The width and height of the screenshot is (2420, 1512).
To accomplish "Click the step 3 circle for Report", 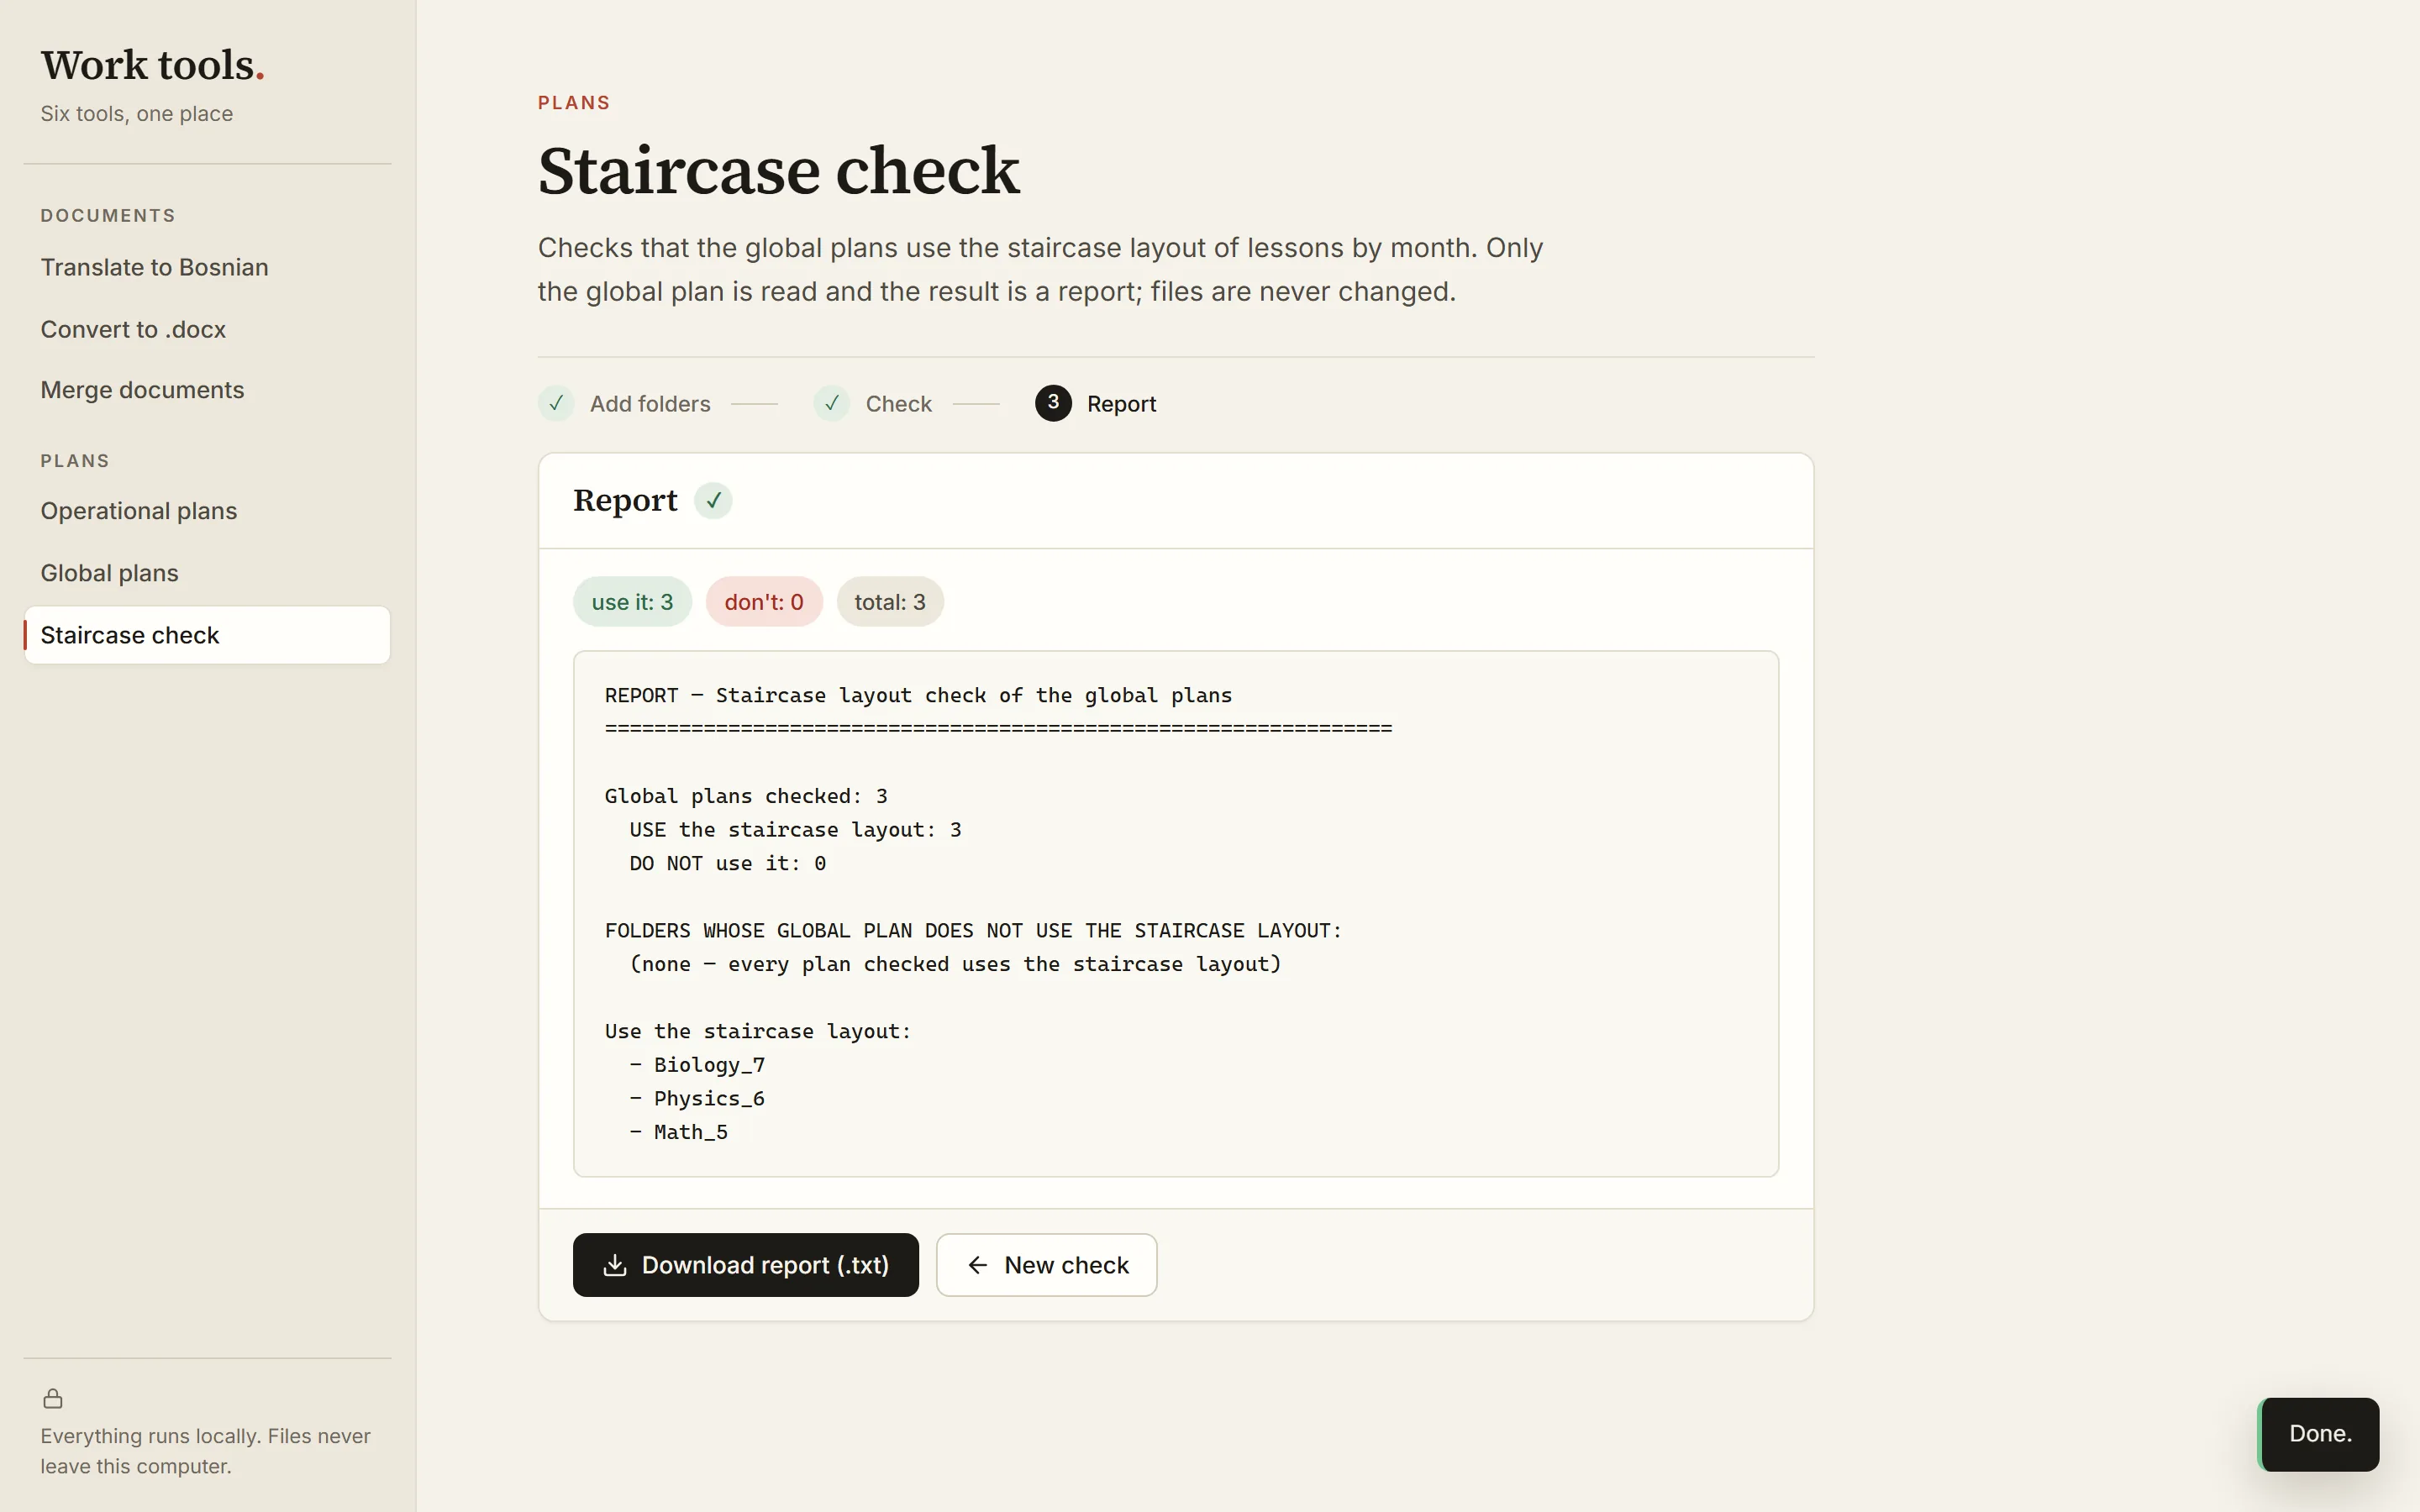I will tap(1053, 403).
